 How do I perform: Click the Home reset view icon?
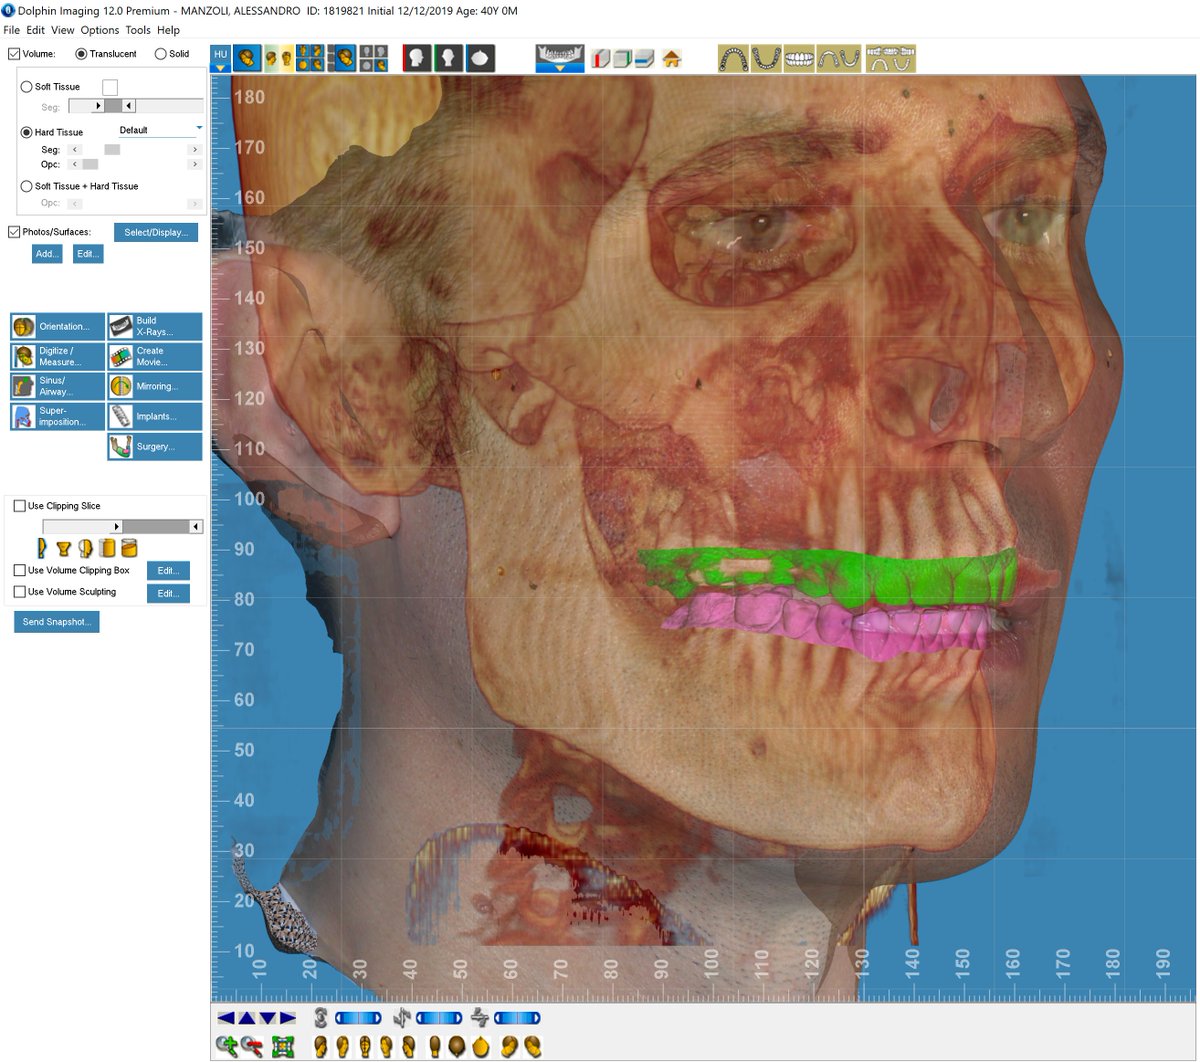tap(672, 58)
